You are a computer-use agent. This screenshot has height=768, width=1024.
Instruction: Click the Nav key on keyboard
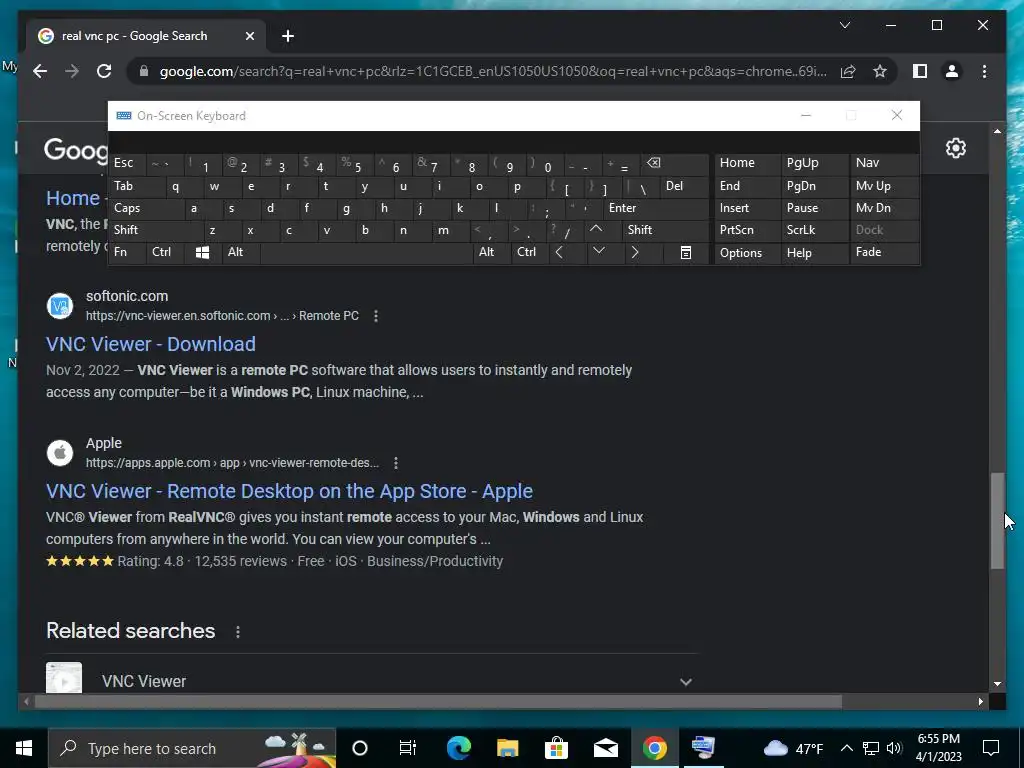(x=884, y=163)
